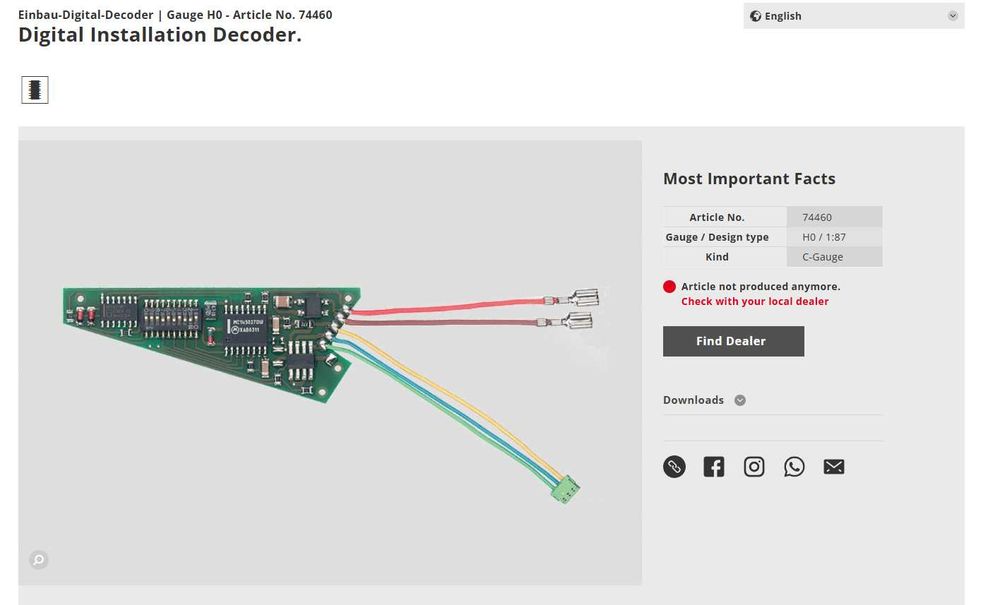Screen dimensions: 1000x605
Task: Click the 'Article not produced anymore.' notice
Action: click(761, 286)
